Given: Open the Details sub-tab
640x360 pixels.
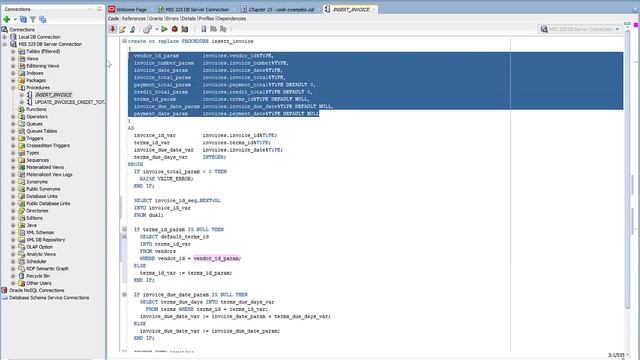Looking at the screenshot, I should coord(189,19).
